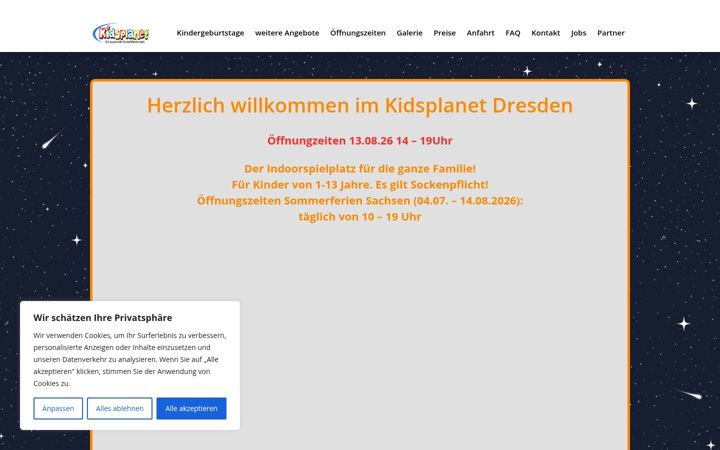Go to the Öffnungszeiten page
This screenshot has height=450, width=720.
tap(358, 33)
